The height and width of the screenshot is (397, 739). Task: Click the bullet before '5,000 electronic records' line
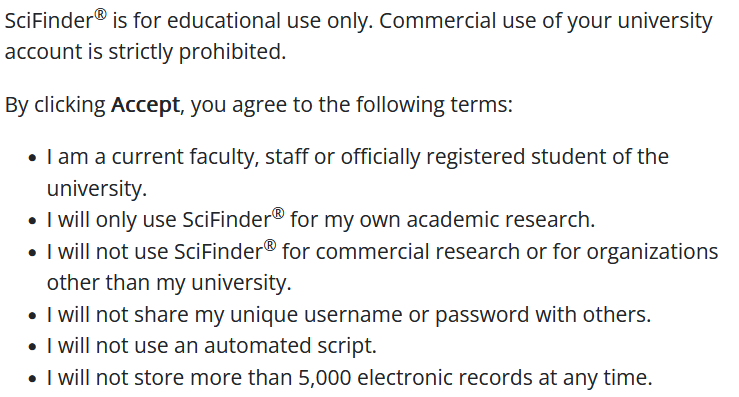32,379
